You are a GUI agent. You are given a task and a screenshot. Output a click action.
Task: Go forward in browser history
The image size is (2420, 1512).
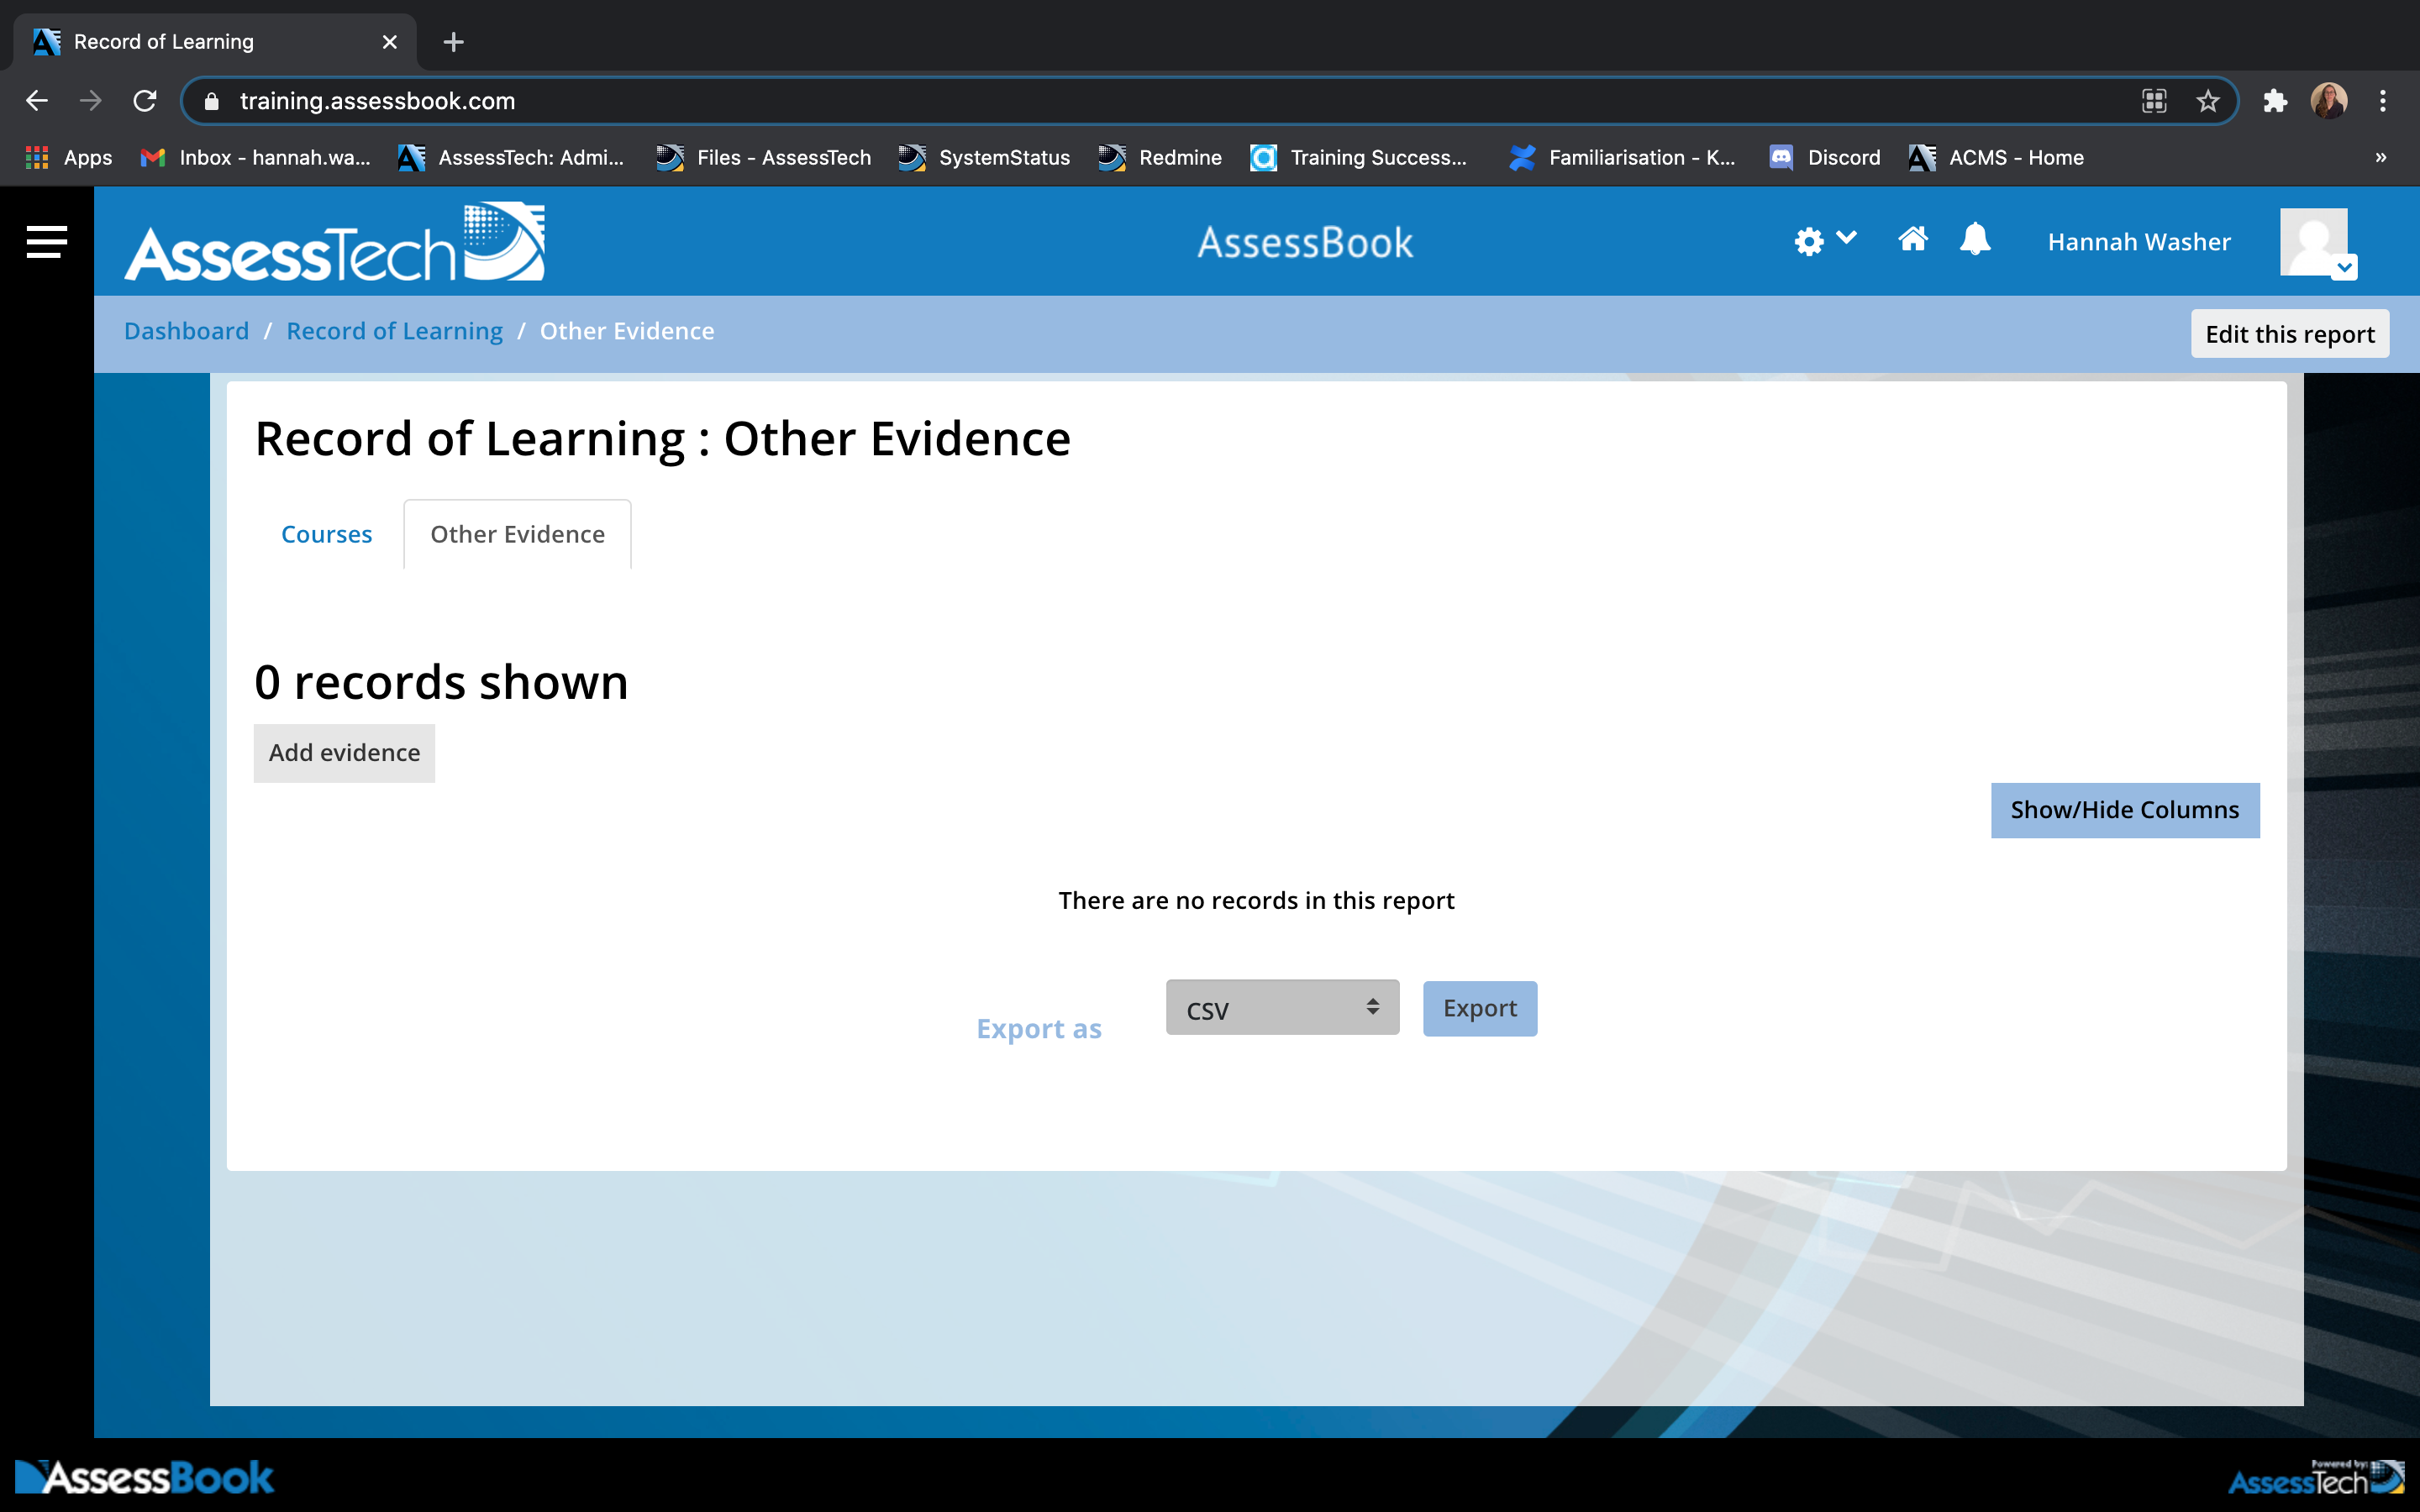click(x=91, y=101)
